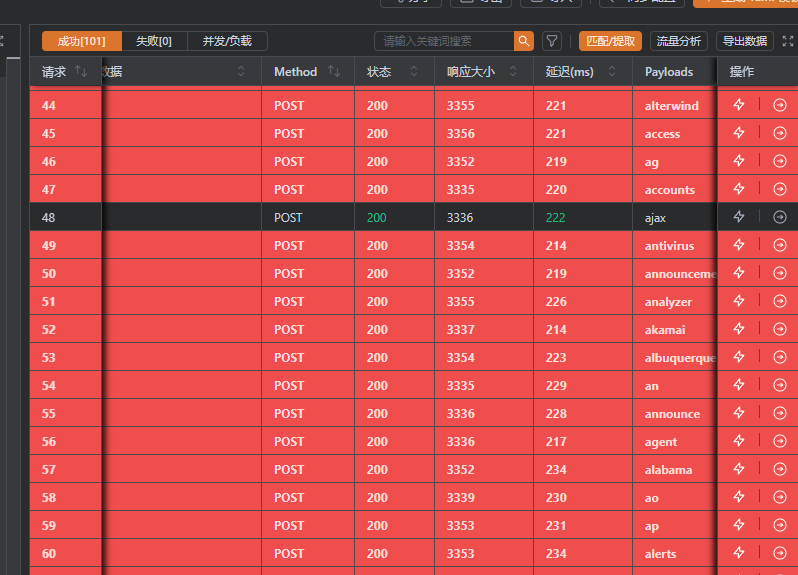The image size is (798, 575).
Task: Click the 流量分析 button
Action: coord(678,41)
